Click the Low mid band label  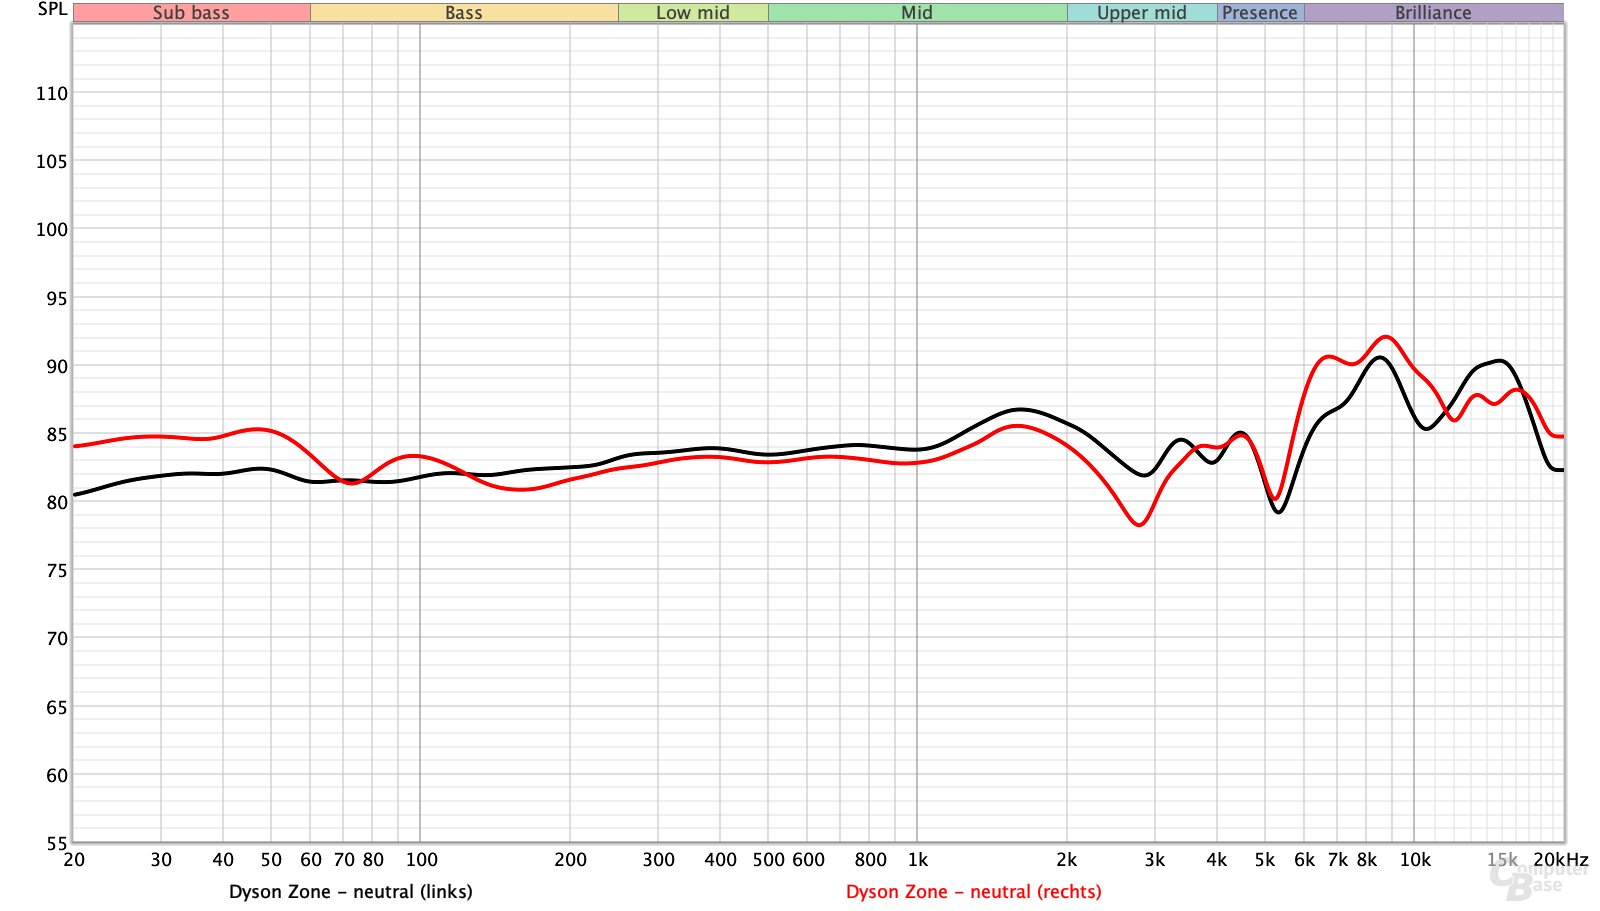693,13
